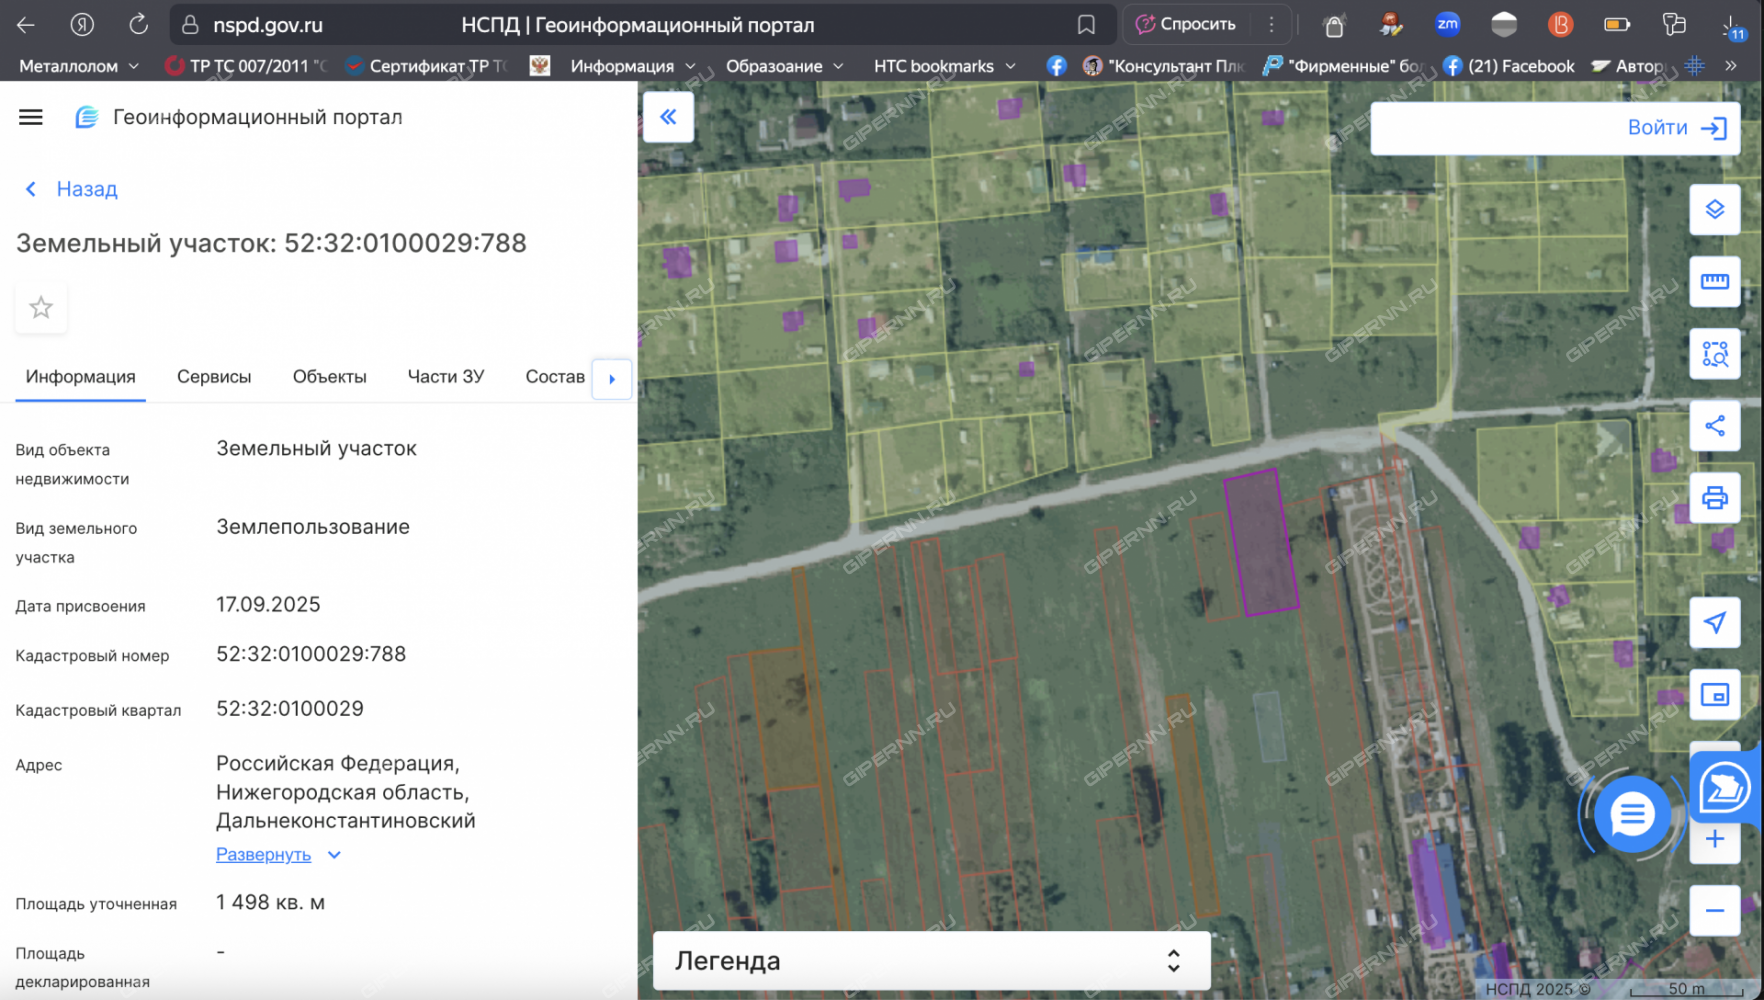Select the ruler measurement tool
Viewport: 1764px width, 1000px height.
1714,282
